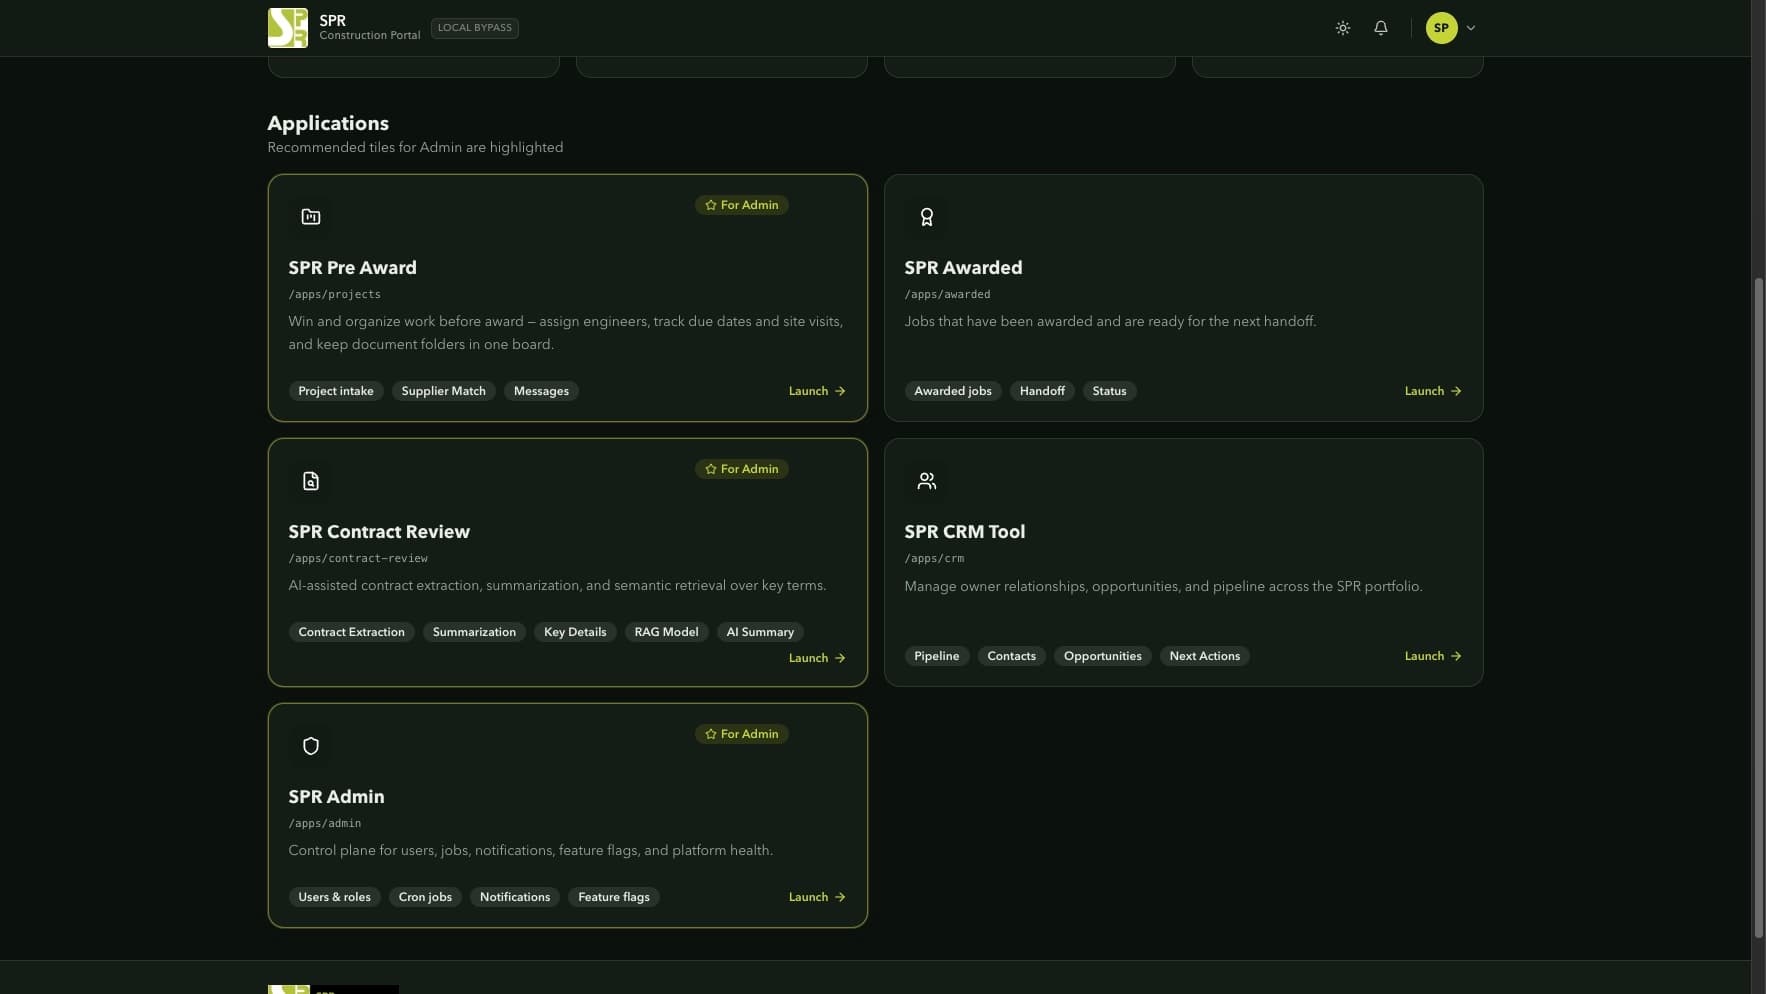Select the Project intake tag

(336, 391)
